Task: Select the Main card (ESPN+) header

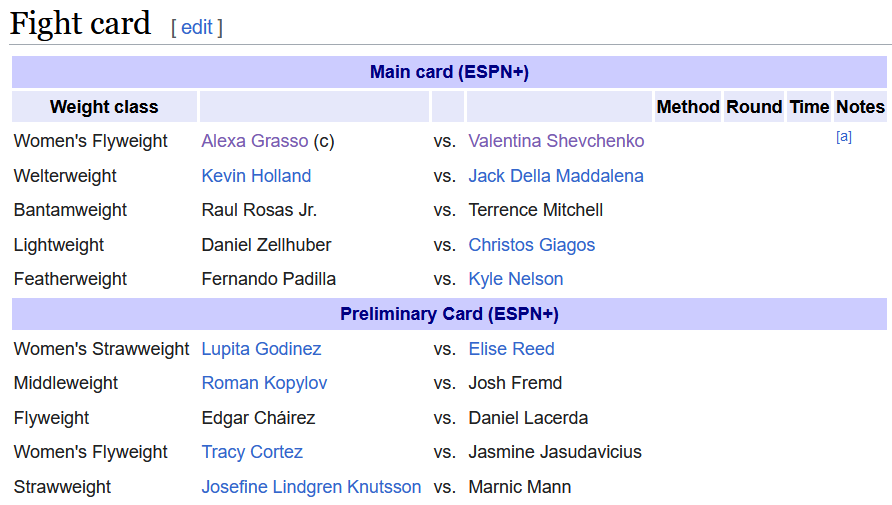Action: pos(449,72)
